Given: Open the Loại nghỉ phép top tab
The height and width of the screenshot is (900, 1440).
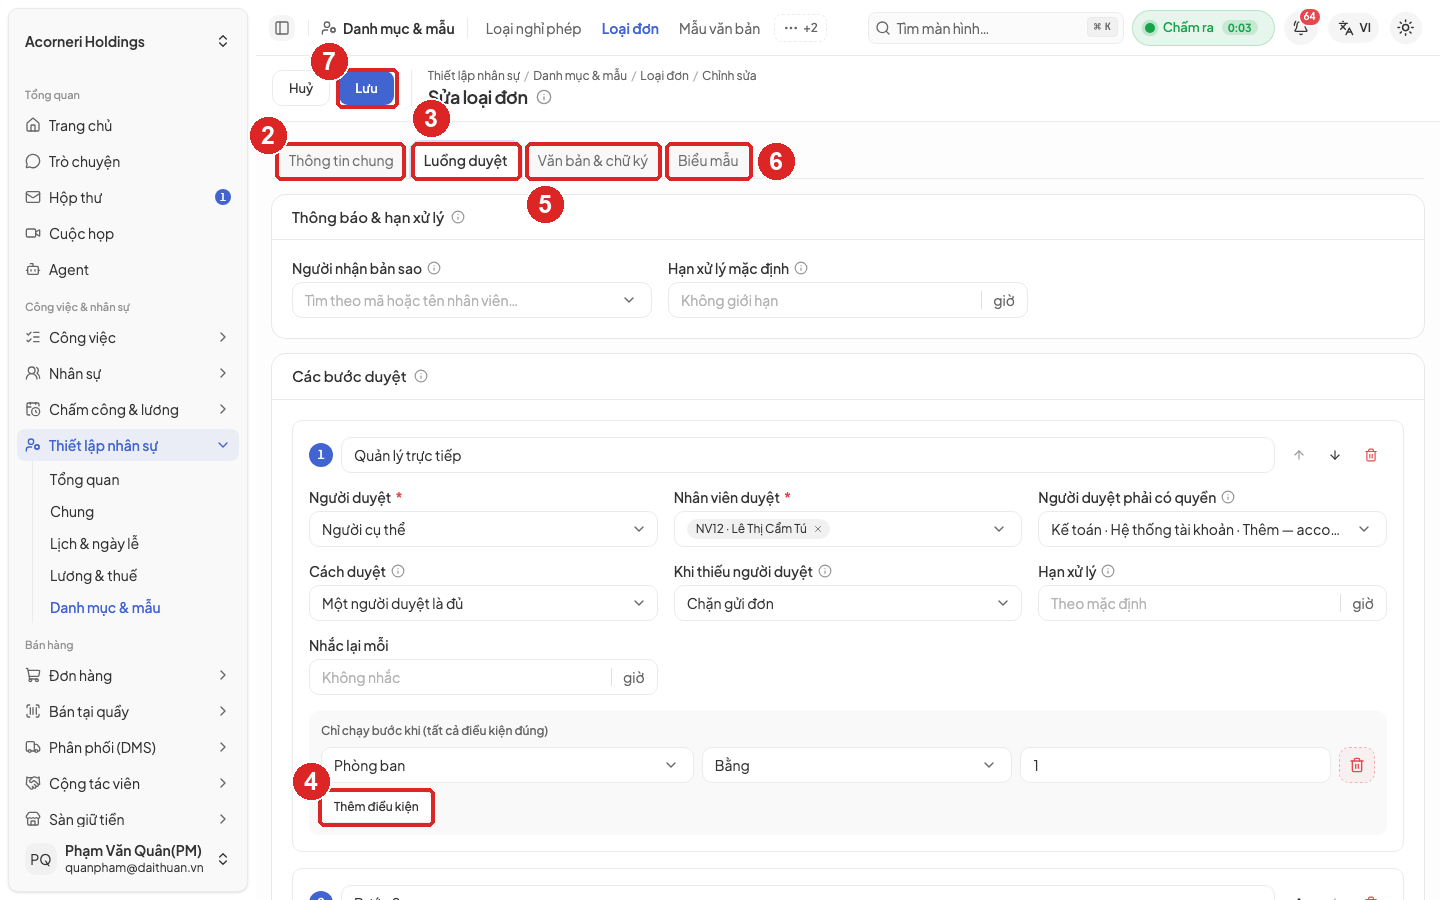Looking at the screenshot, I should [533, 28].
